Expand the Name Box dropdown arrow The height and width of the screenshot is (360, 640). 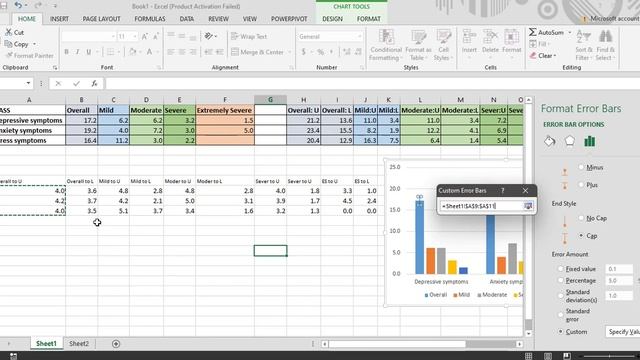(28, 83)
